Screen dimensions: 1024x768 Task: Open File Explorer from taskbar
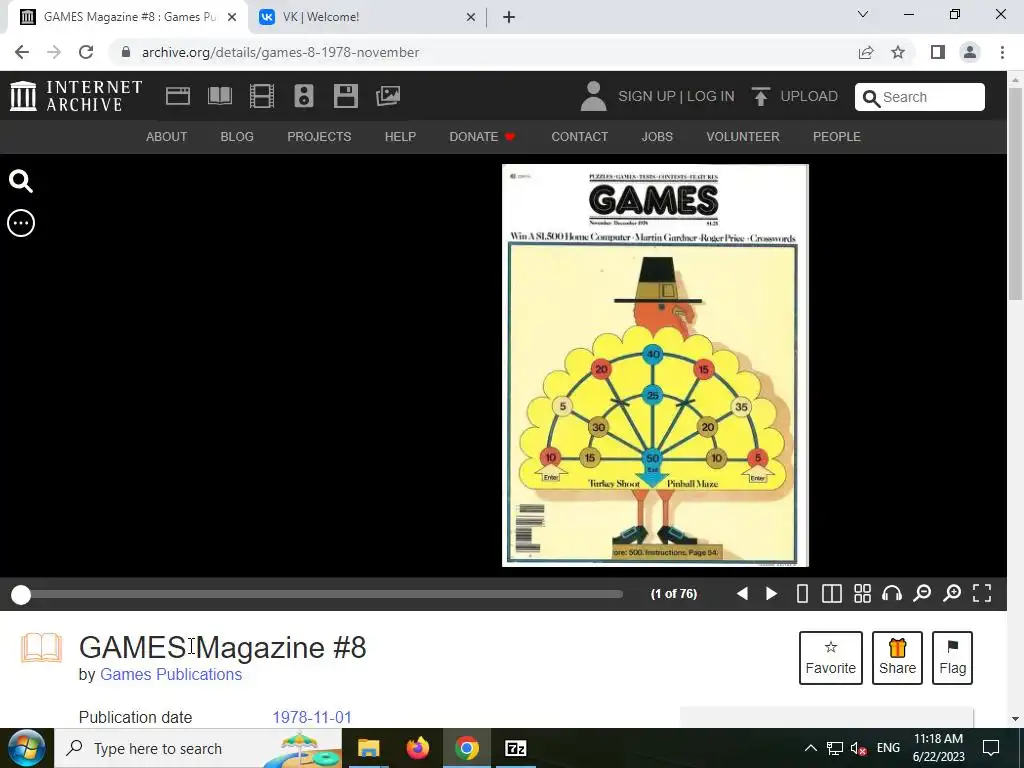click(368, 748)
